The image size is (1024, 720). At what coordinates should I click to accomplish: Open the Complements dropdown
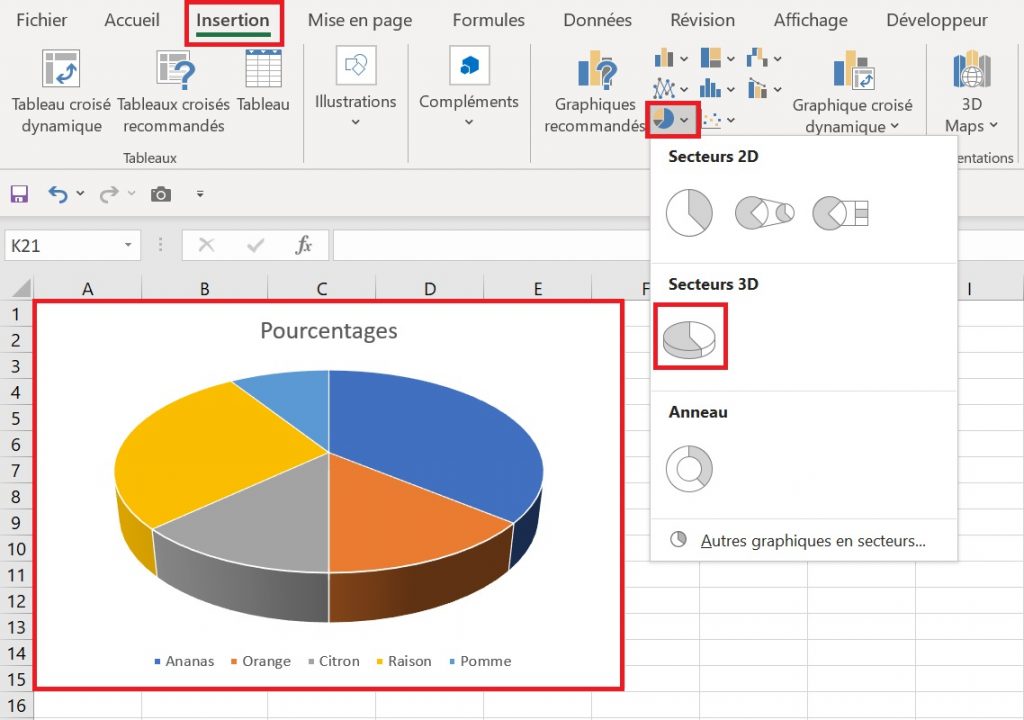pyautogui.click(x=469, y=100)
